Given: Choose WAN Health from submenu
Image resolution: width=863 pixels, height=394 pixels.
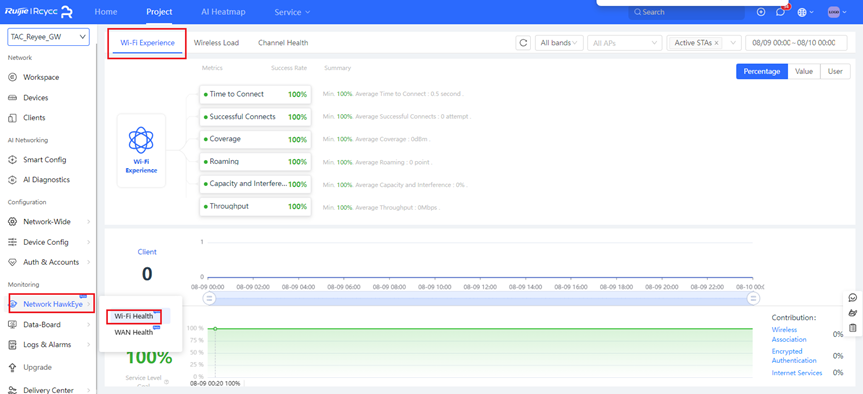Looking at the screenshot, I should click(x=133, y=332).
